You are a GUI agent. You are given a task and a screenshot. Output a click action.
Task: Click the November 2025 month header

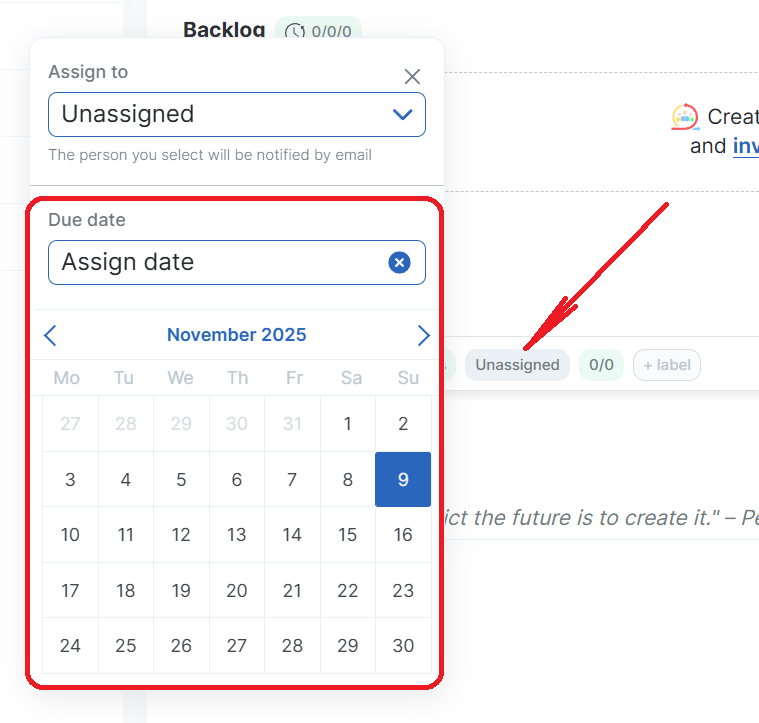coord(237,335)
